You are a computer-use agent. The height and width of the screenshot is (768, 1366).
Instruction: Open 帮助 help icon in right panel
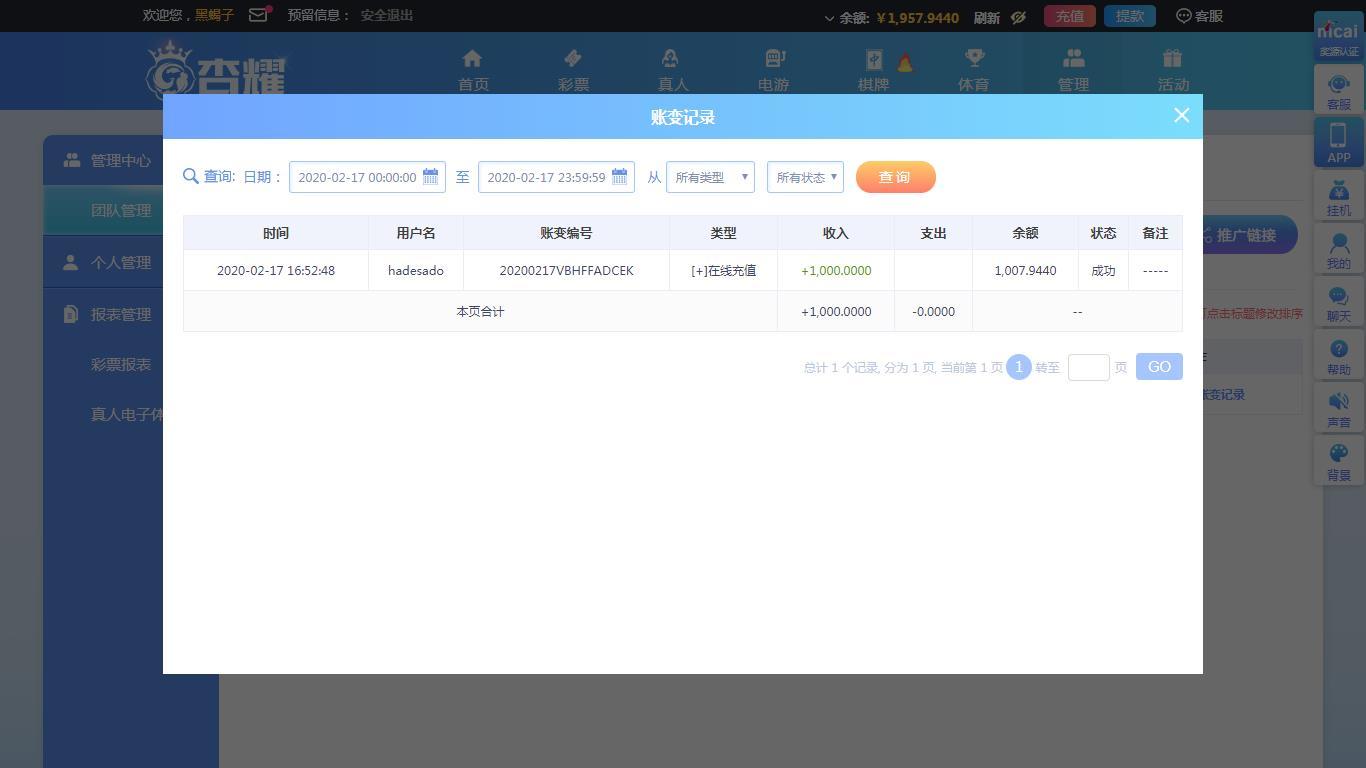pyautogui.click(x=1338, y=355)
